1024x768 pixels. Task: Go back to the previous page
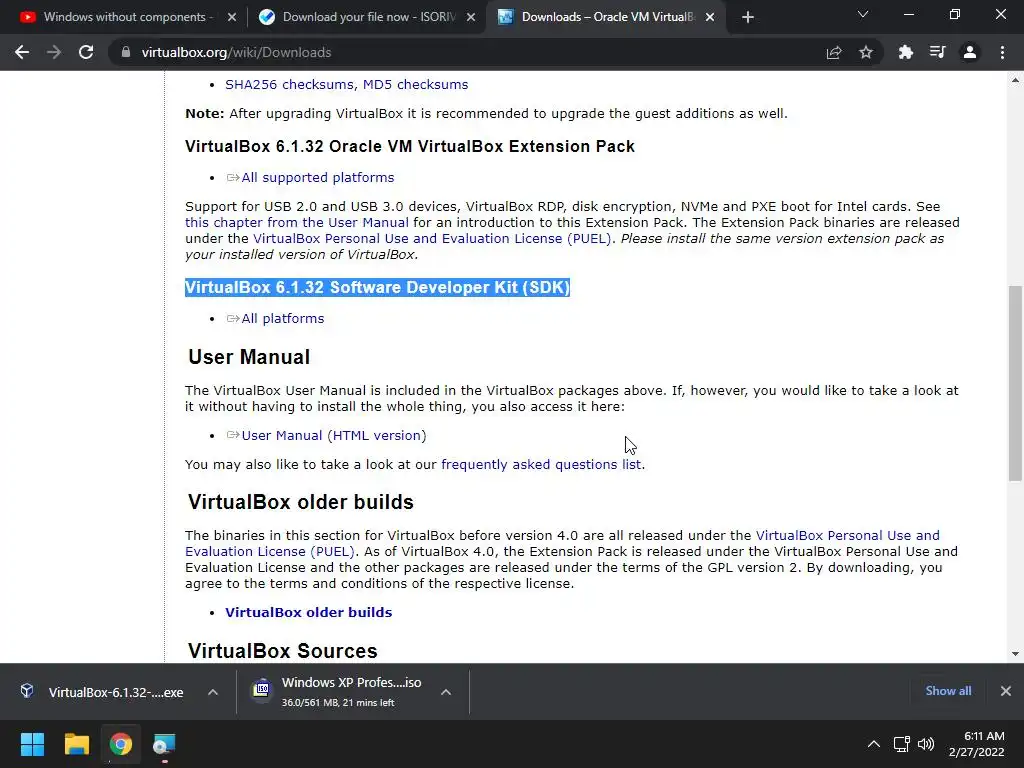pyautogui.click(x=22, y=52)
